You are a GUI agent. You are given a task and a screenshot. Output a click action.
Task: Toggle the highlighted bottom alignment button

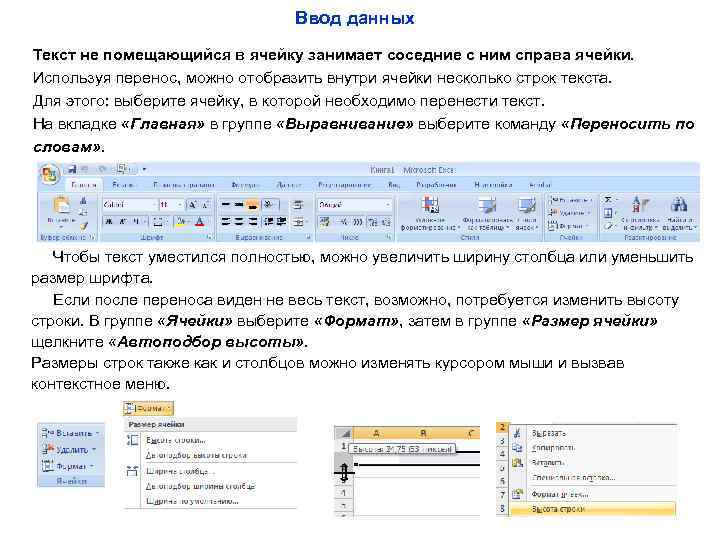(x=252, y=204)
